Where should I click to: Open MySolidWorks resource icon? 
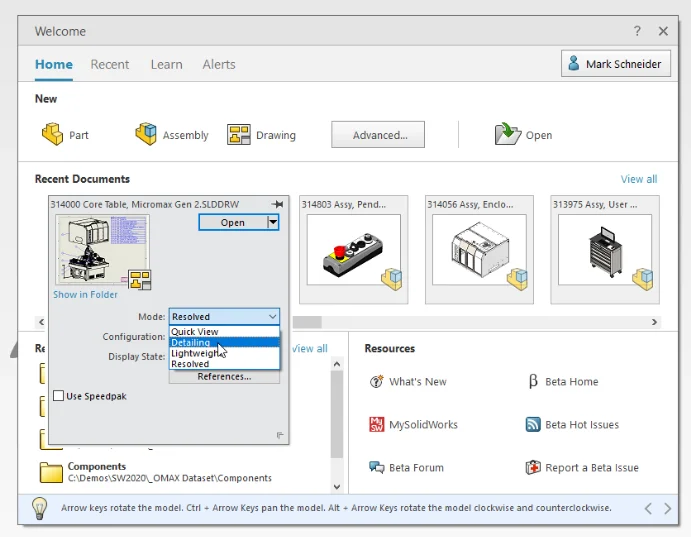click(x=376, y=424)
